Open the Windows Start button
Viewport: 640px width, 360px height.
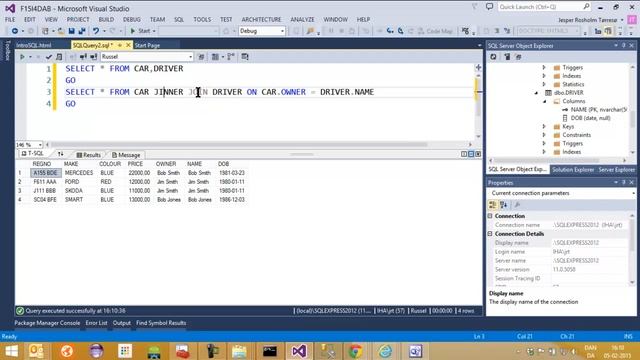pyautogui.click(x=11, y=351)
